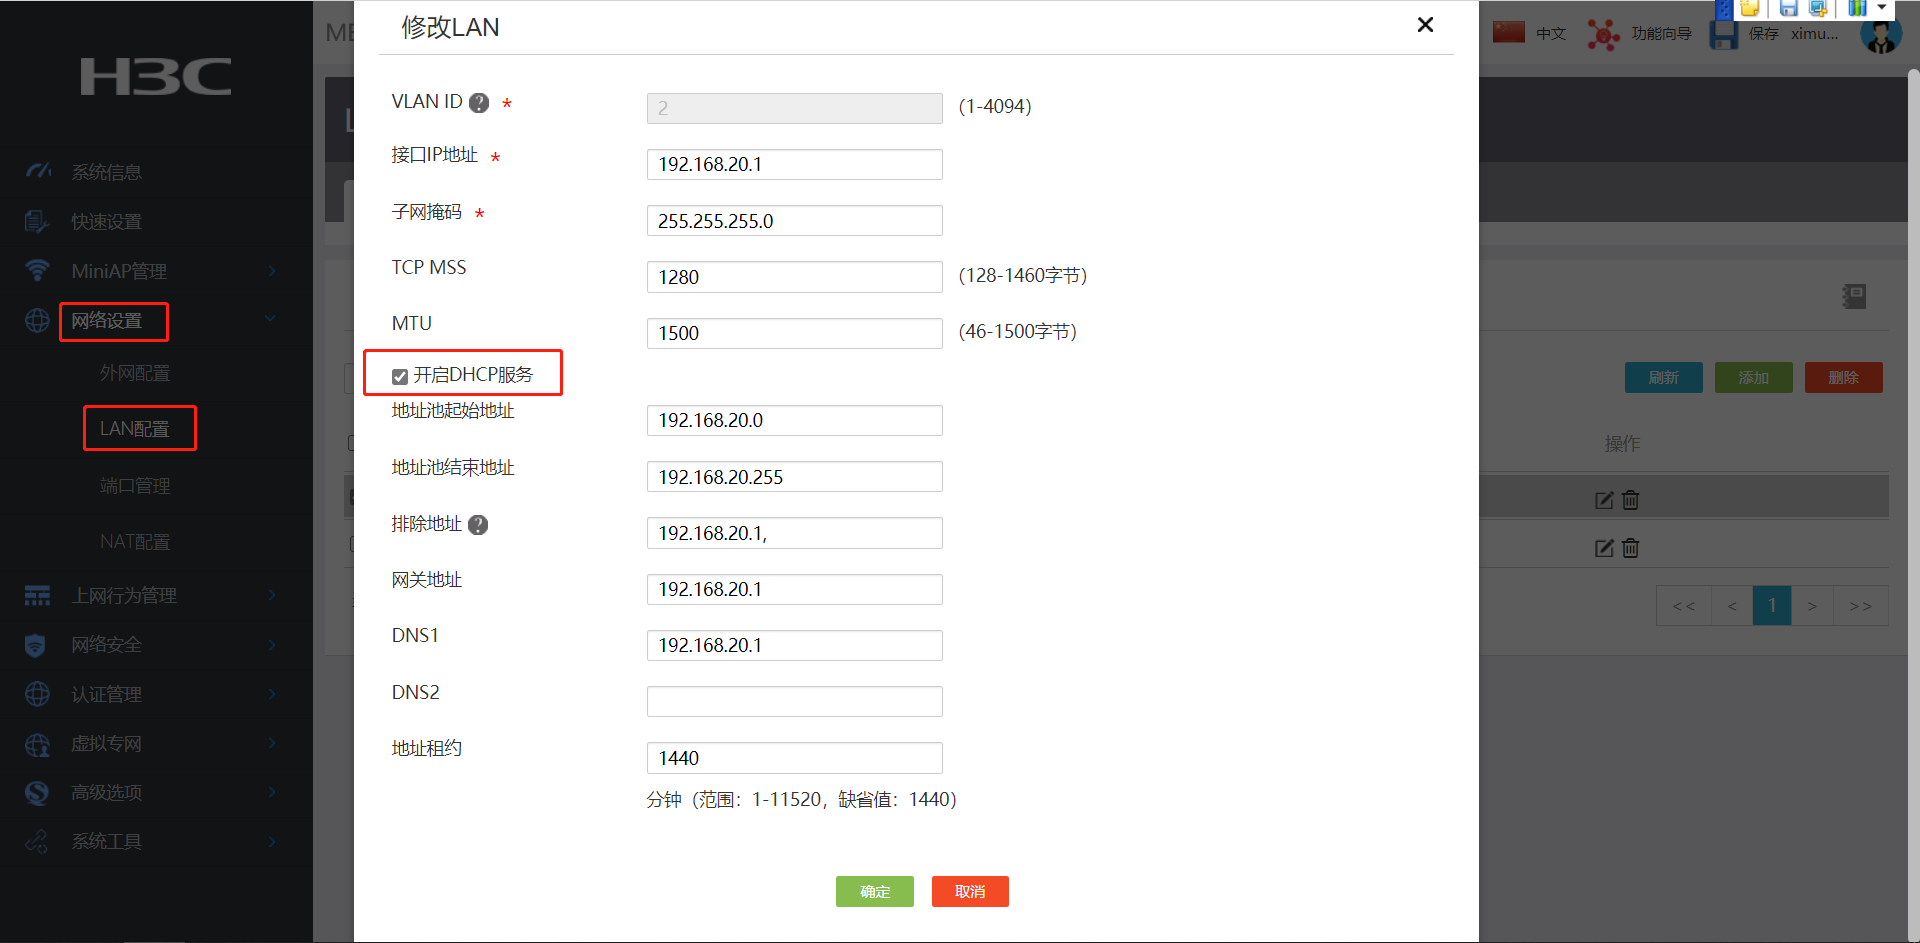Expand the 上网行为管理 chevron
This screenshot has width=1920, height=943.
271,596
